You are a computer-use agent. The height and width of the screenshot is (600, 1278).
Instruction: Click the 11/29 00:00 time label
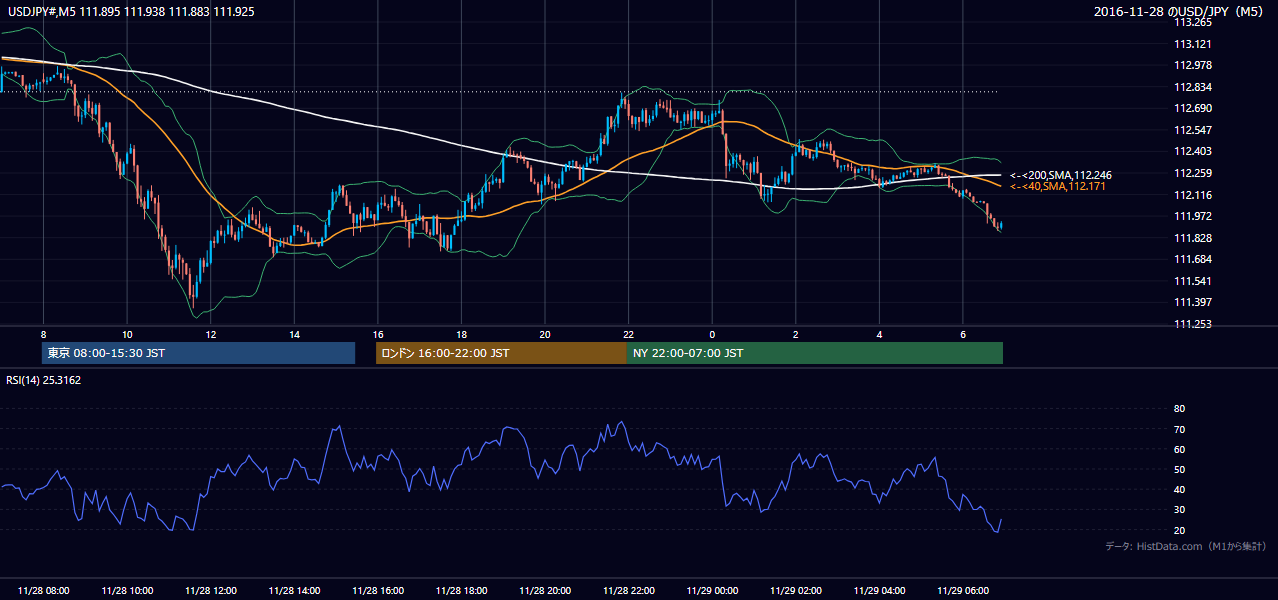click(712, 590)
